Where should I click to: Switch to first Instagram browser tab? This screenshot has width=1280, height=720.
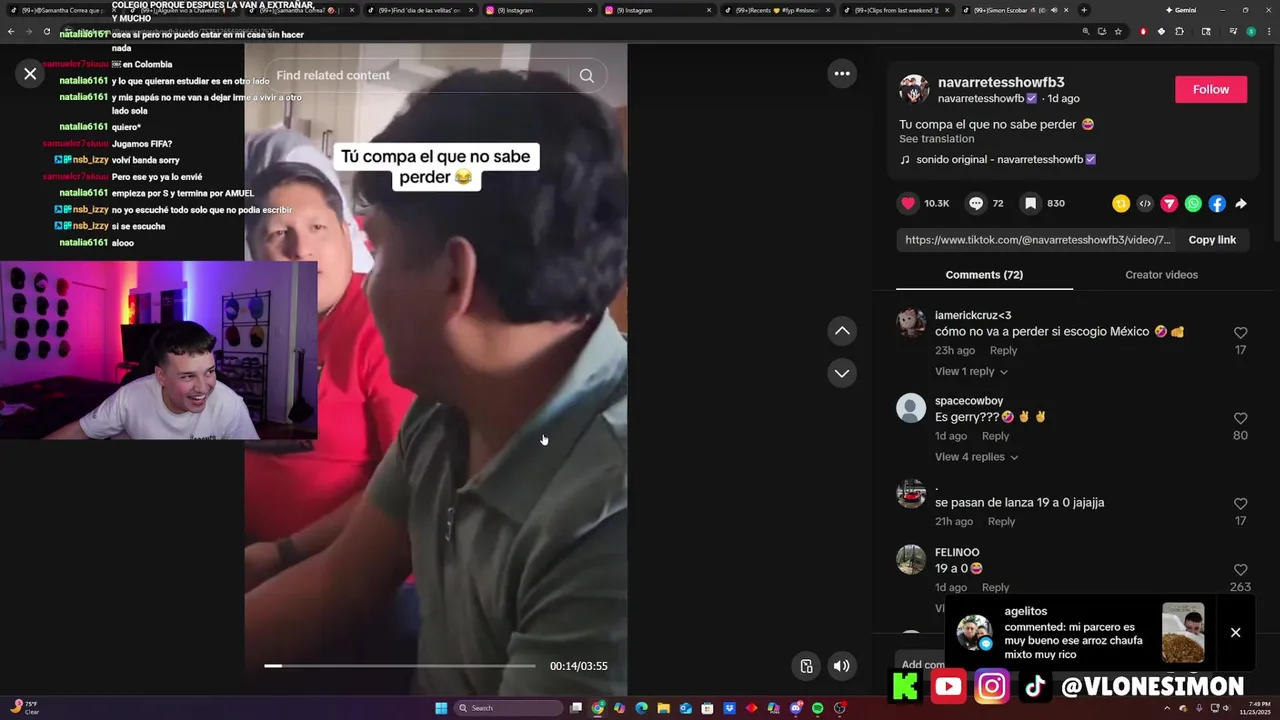pos(540,10)
